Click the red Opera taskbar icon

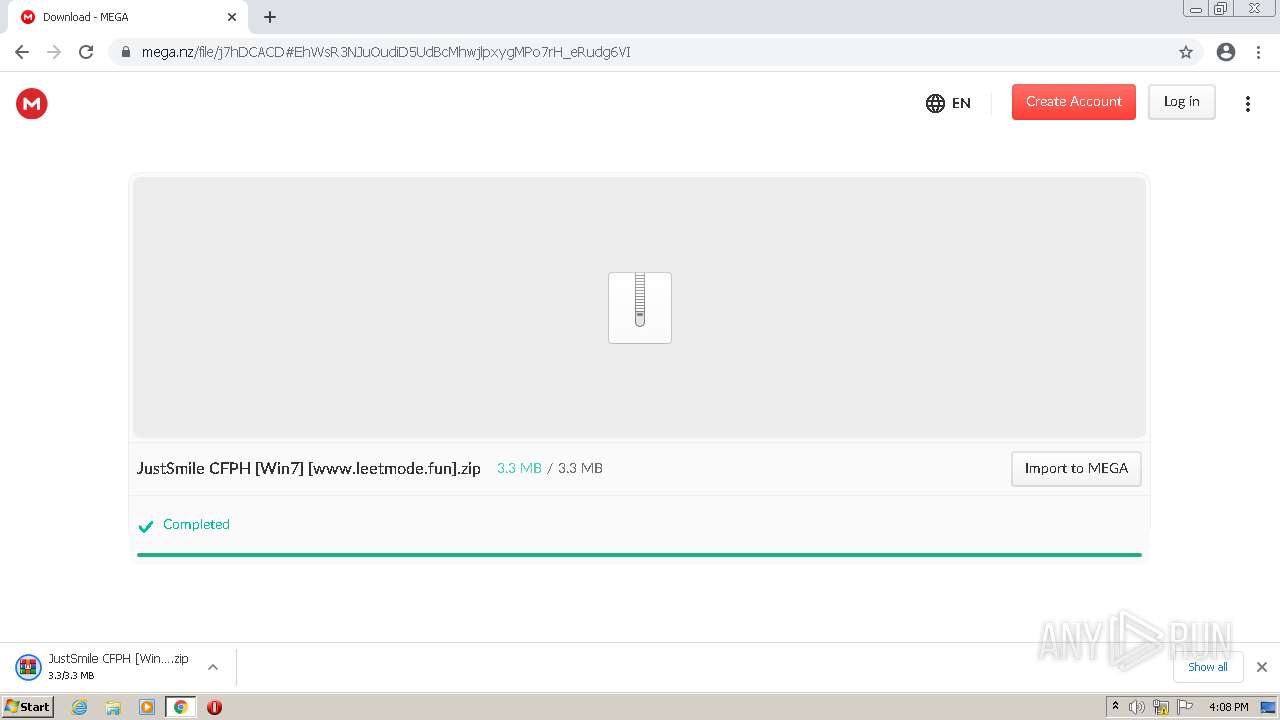coord(214,707)
